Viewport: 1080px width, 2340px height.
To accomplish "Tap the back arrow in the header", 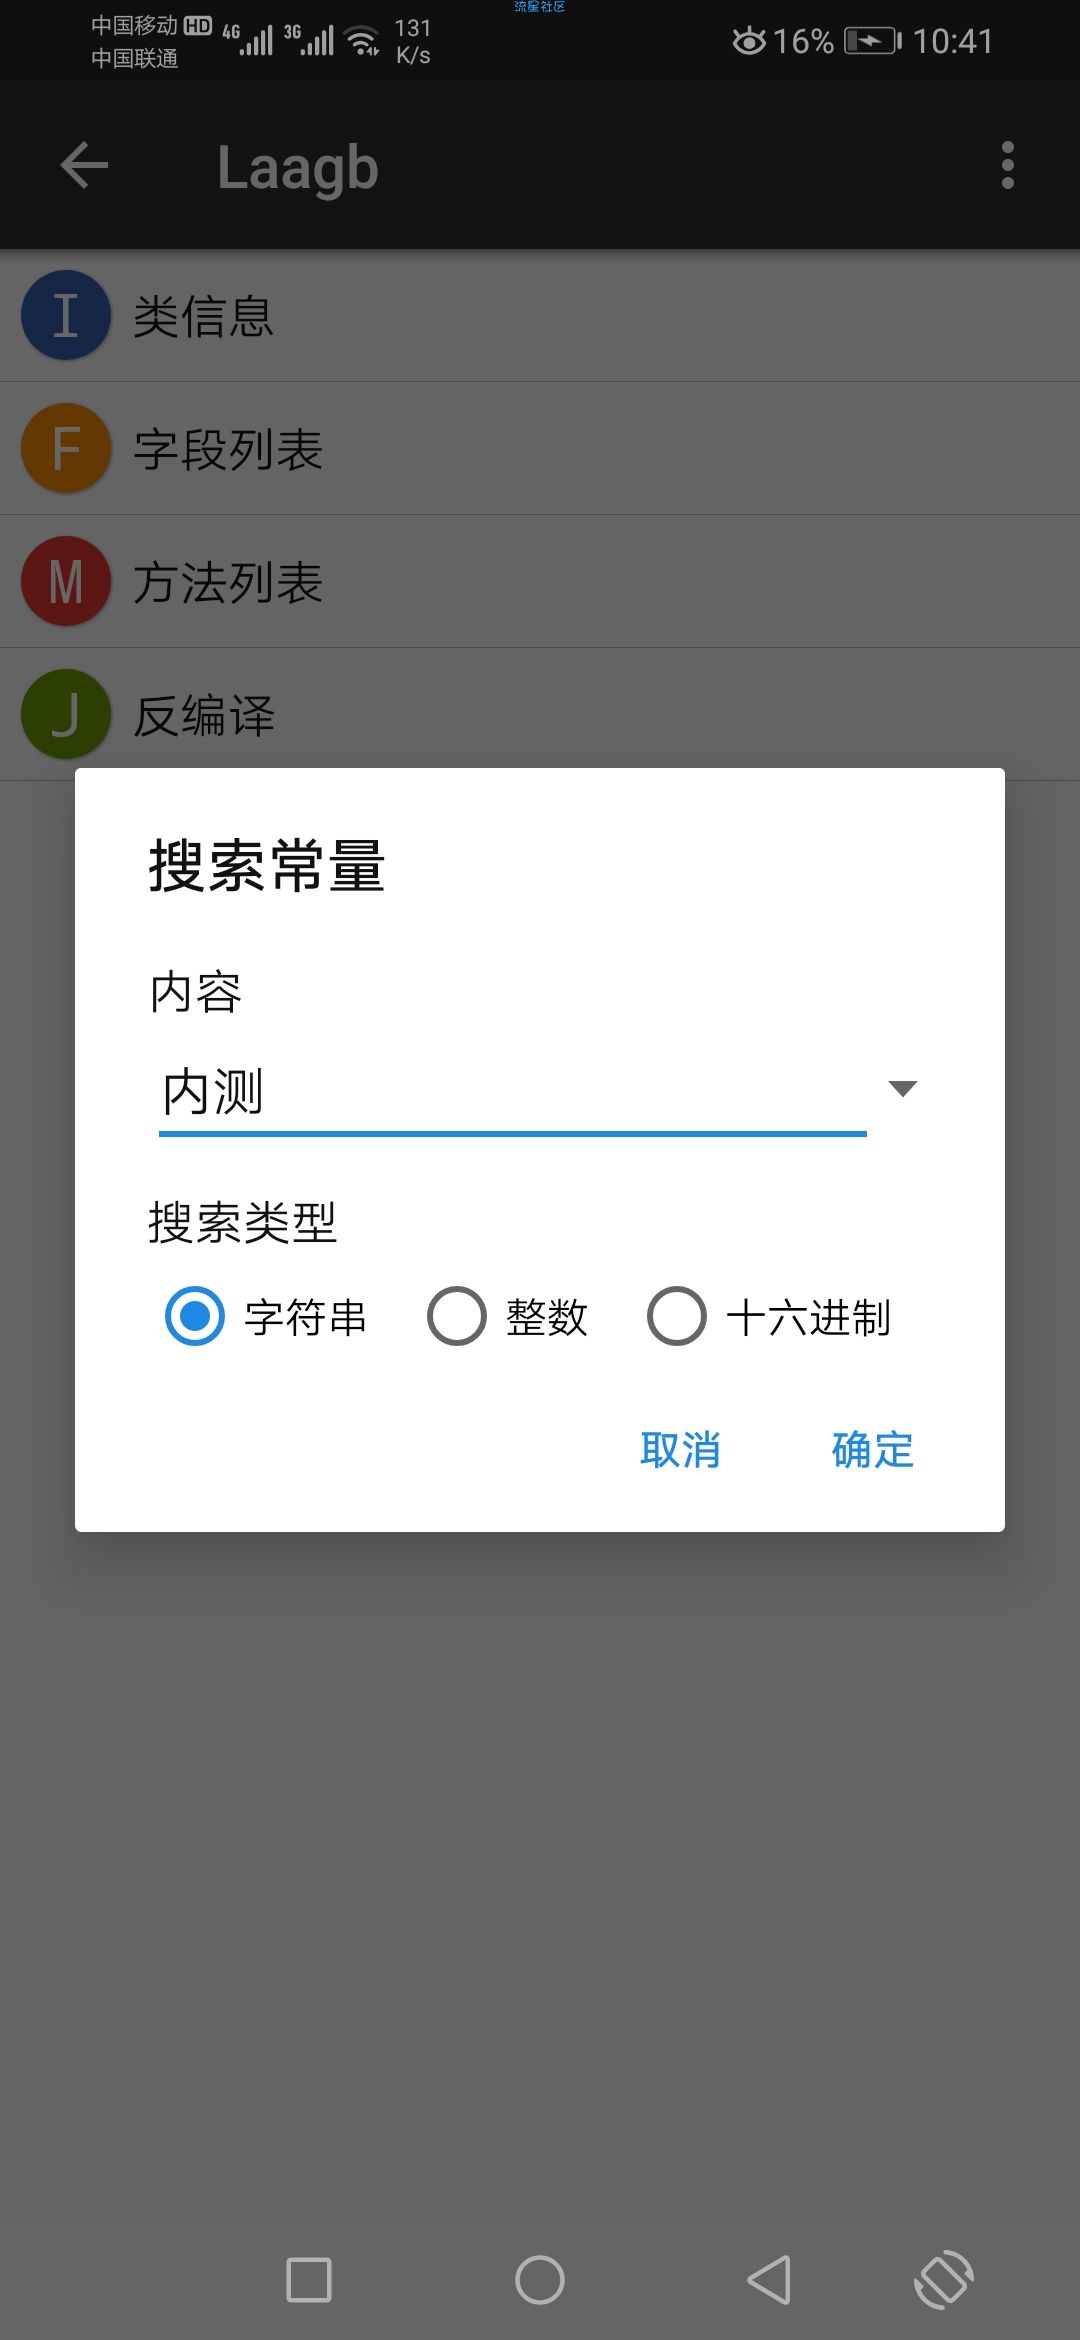I will point(84,165).
